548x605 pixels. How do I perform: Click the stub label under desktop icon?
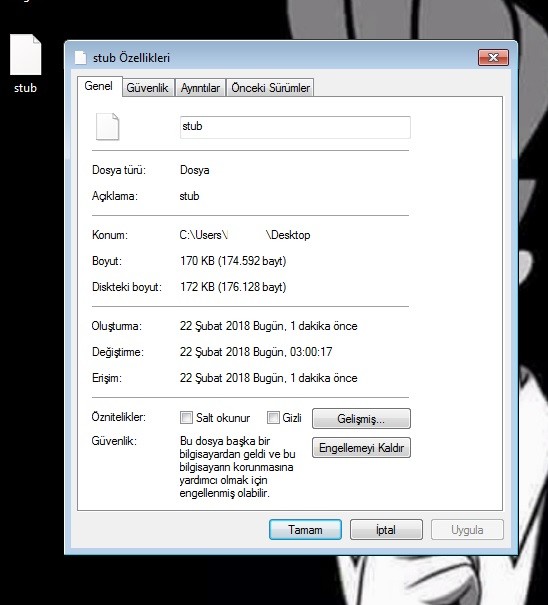point(25,88)
